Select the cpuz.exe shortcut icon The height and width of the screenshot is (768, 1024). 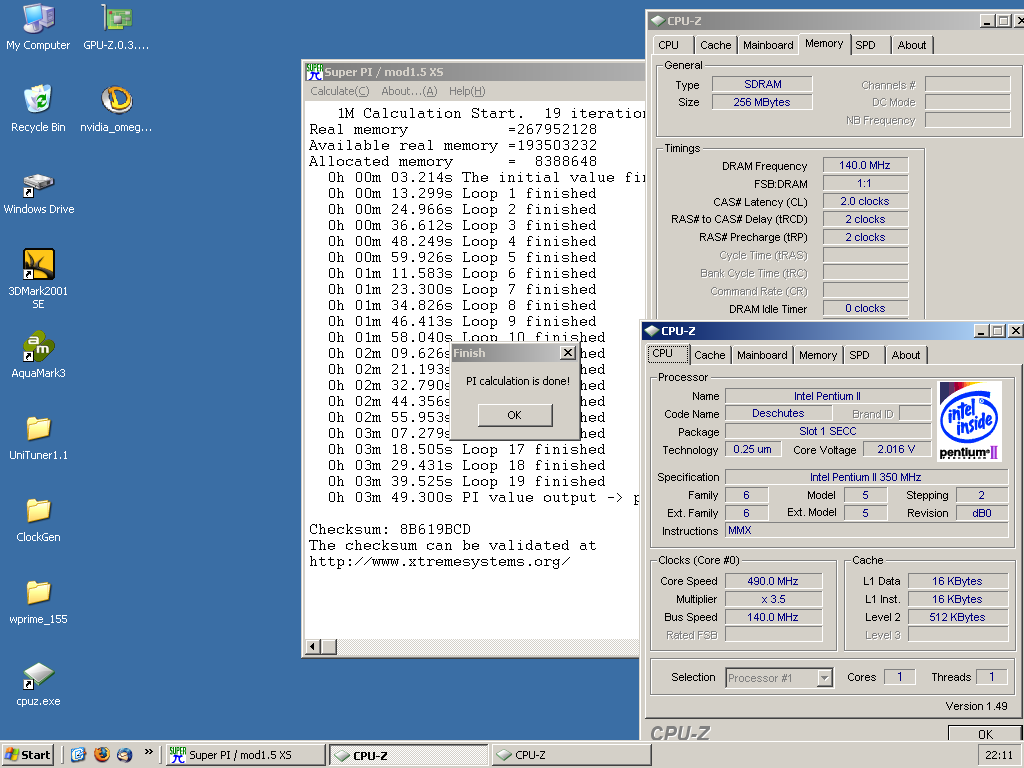(39, 684)
